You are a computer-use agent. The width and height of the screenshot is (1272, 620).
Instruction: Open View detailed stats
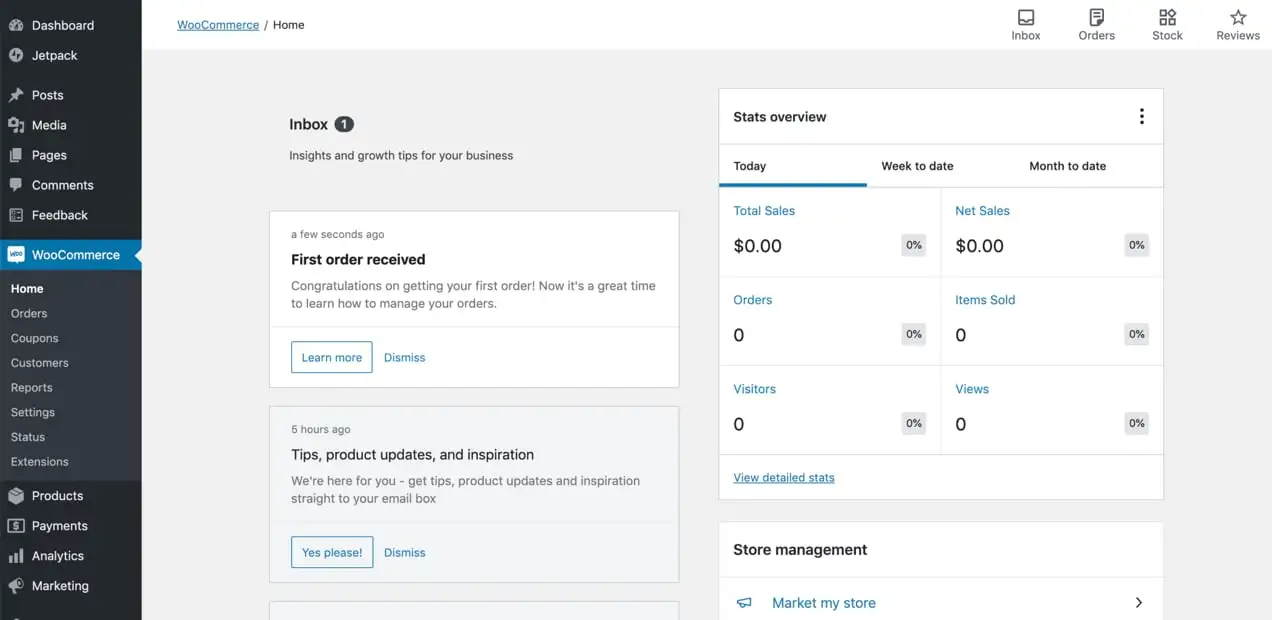coord(784,477)
